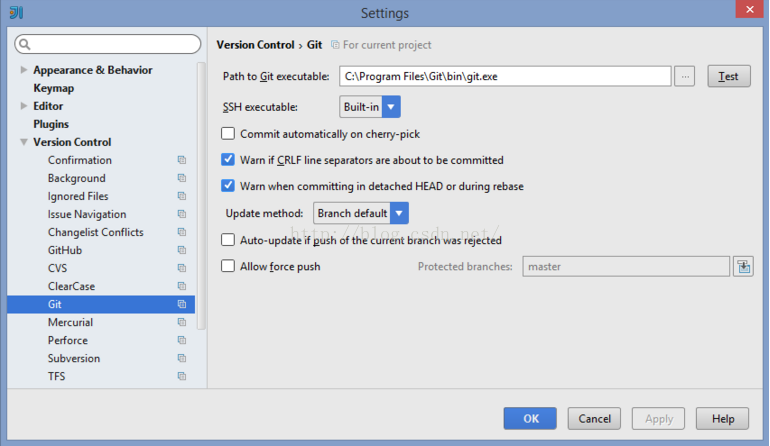The image size is (770, 446).
Task: Click the Test button
Action: point(728,76)
